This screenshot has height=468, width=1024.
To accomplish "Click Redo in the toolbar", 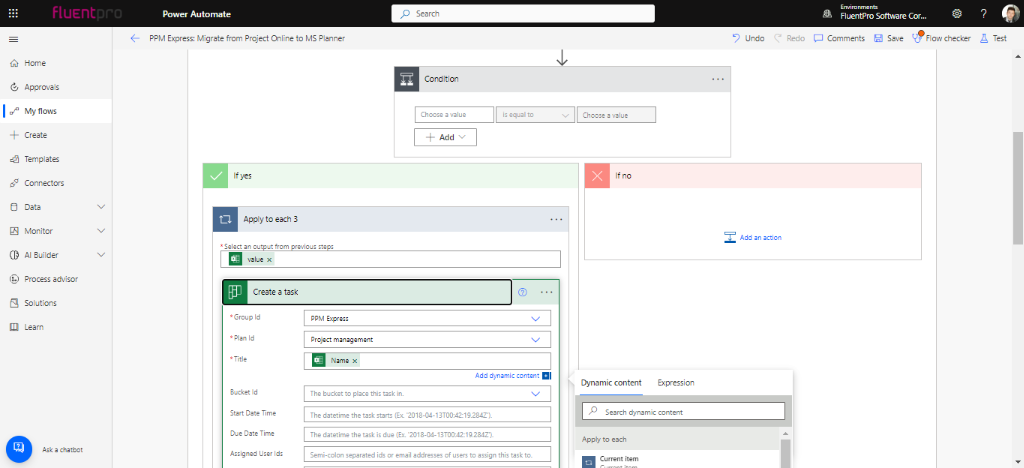I will click(789, 39).
